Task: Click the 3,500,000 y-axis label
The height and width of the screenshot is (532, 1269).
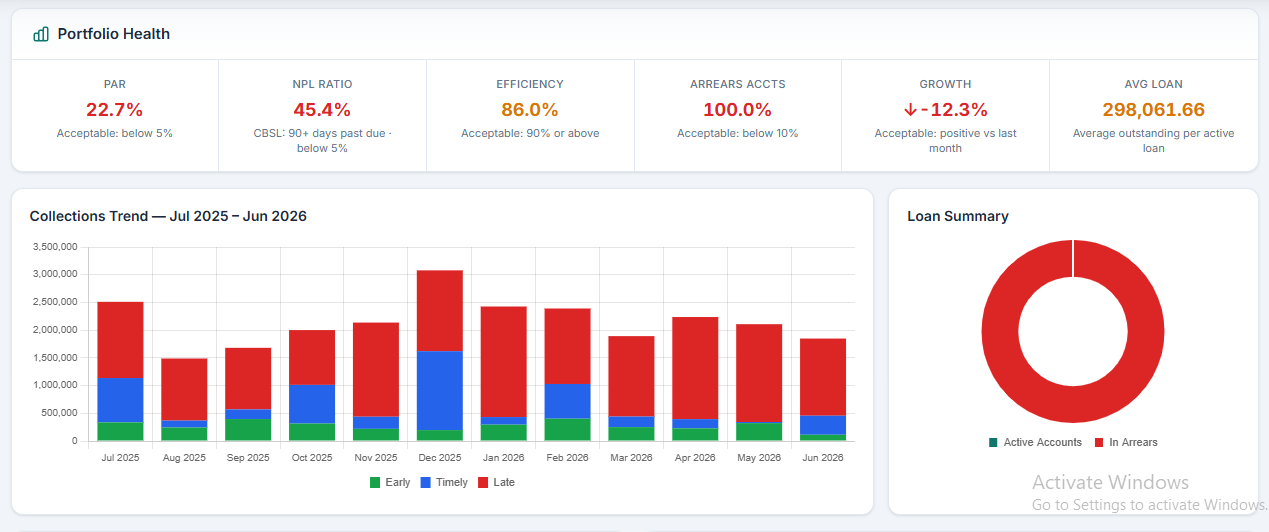Action: click(x=55, y=246)
